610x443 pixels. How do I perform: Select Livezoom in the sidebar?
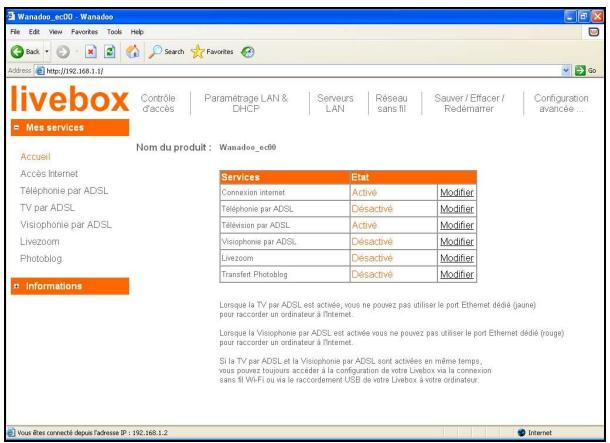tap(40, 242)
